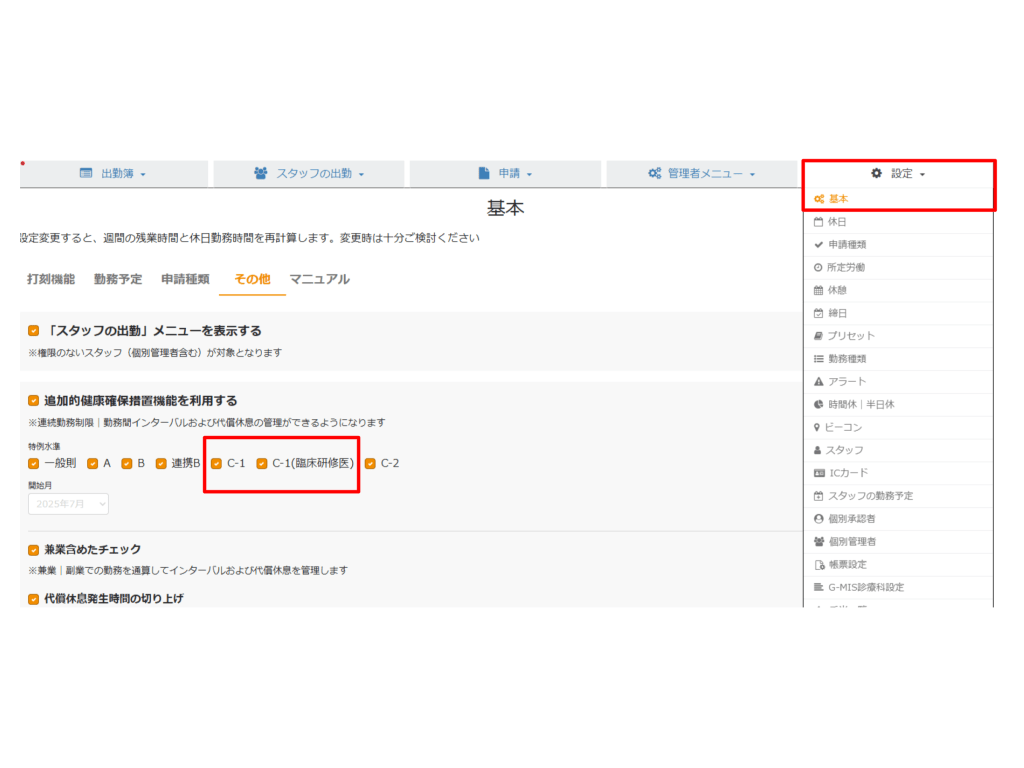Uncheck 「スタッフの出勤」メニューを表示する checkbox
The width and height of the screenshot is (1024, 768).
click(33, 331)
